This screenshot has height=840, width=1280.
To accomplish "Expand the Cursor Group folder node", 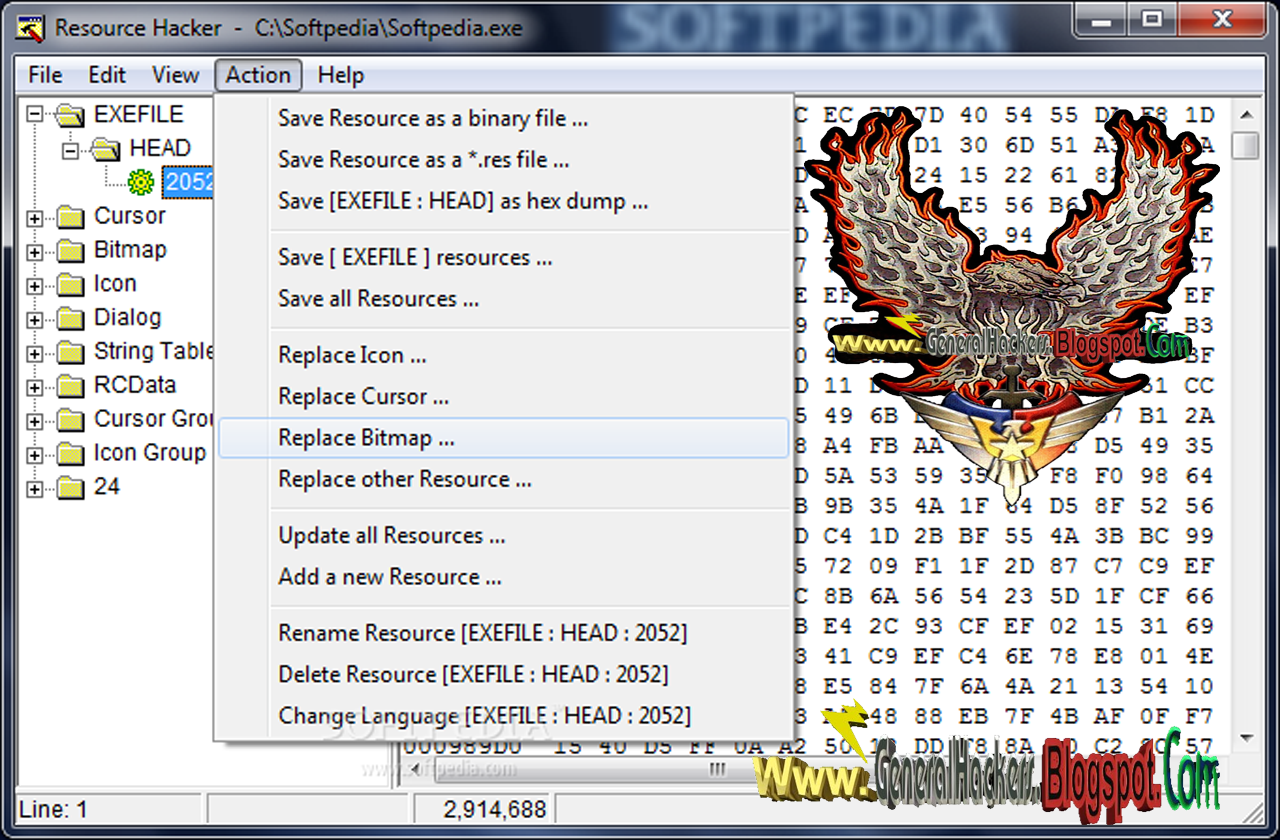I will coord(35,421).
